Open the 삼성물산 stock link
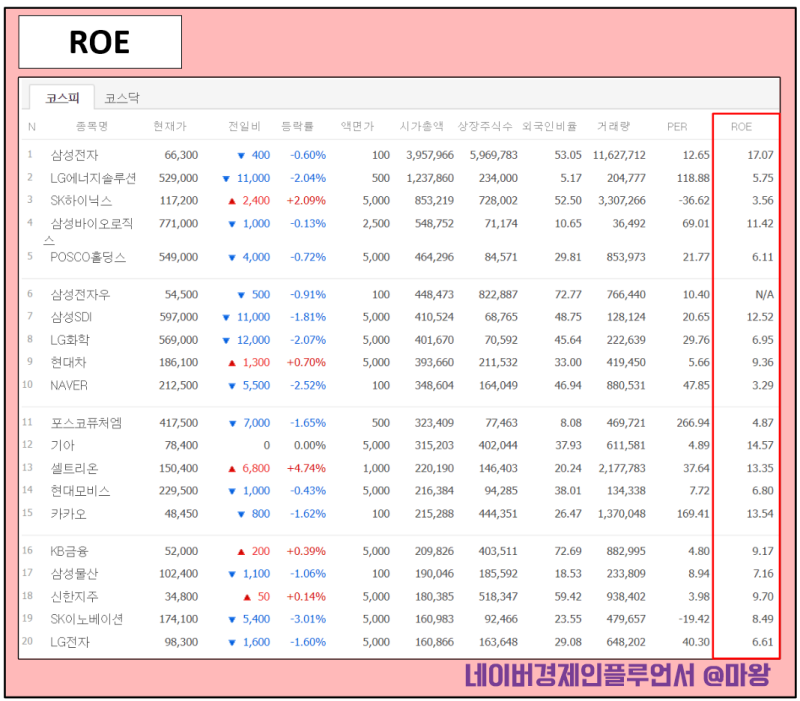The image size is (800, 701). click(74, 574)
